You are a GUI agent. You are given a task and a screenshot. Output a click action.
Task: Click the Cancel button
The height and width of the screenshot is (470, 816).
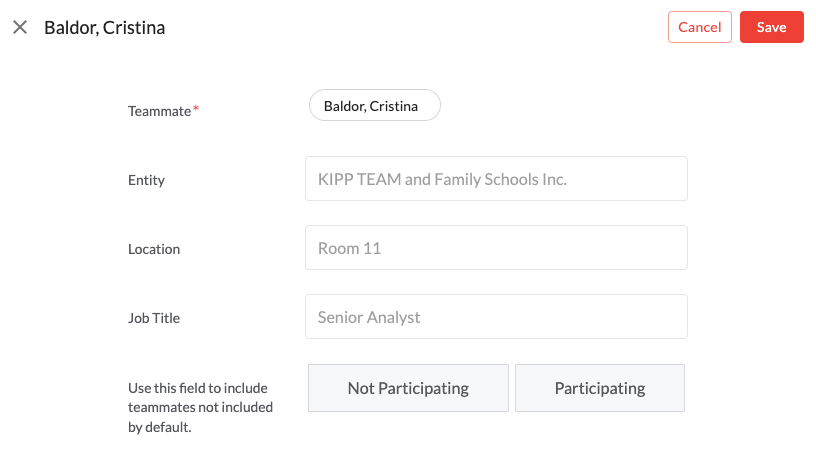[x=700, y=28]
